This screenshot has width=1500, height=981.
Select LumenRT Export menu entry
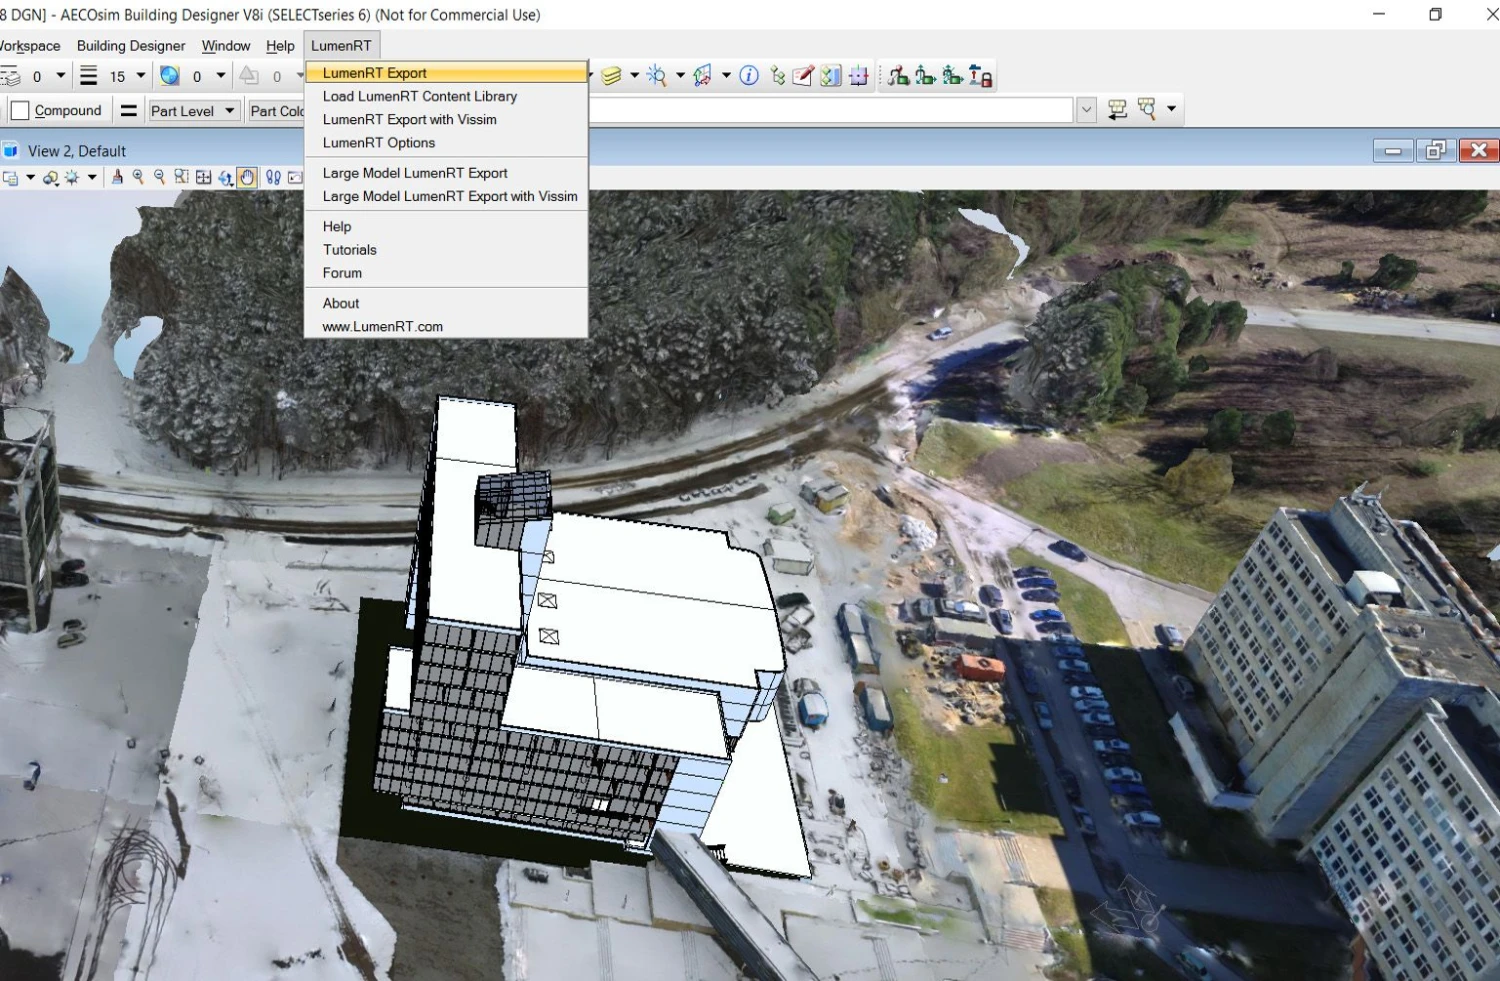[446, 73]
